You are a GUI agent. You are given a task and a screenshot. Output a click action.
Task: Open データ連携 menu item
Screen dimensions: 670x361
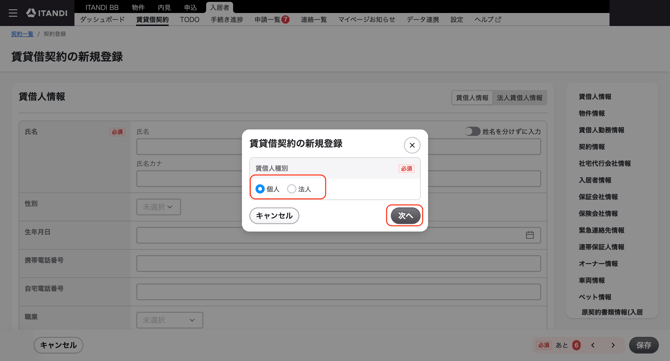coord(423,20)
